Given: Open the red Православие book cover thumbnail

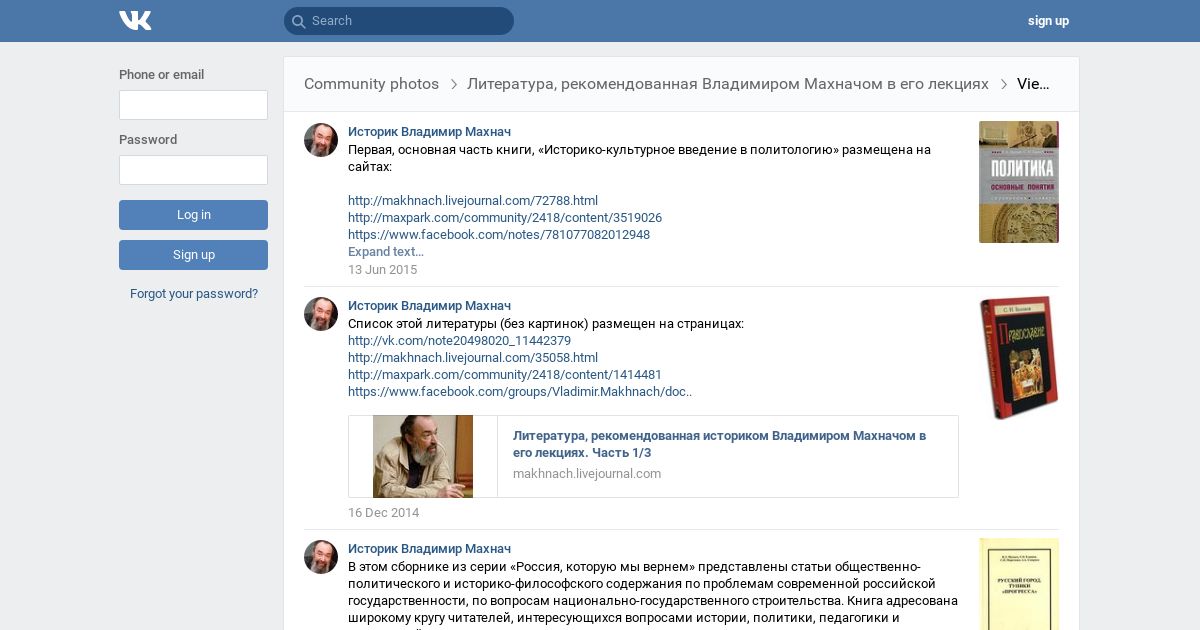Looking at the screenshot, I should point(1018,357).
